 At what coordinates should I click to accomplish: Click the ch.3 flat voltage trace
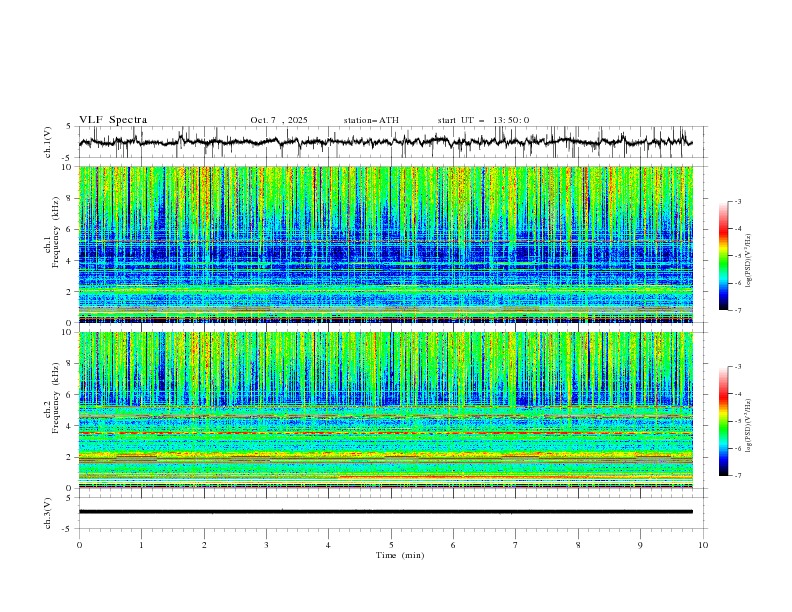click(x=385, y=512)
